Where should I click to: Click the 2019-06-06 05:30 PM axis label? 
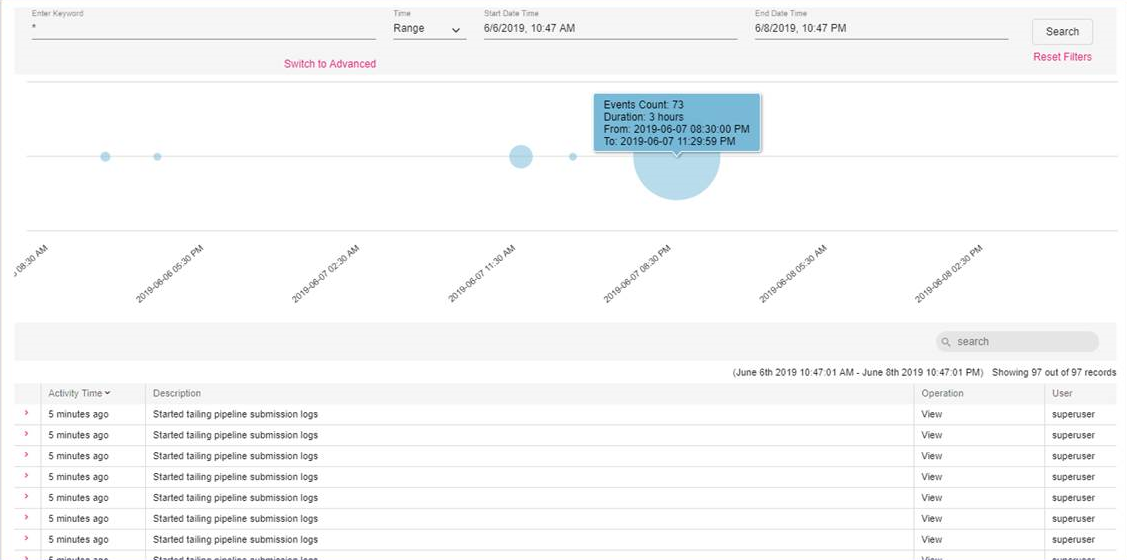click(x=170, y=274)
